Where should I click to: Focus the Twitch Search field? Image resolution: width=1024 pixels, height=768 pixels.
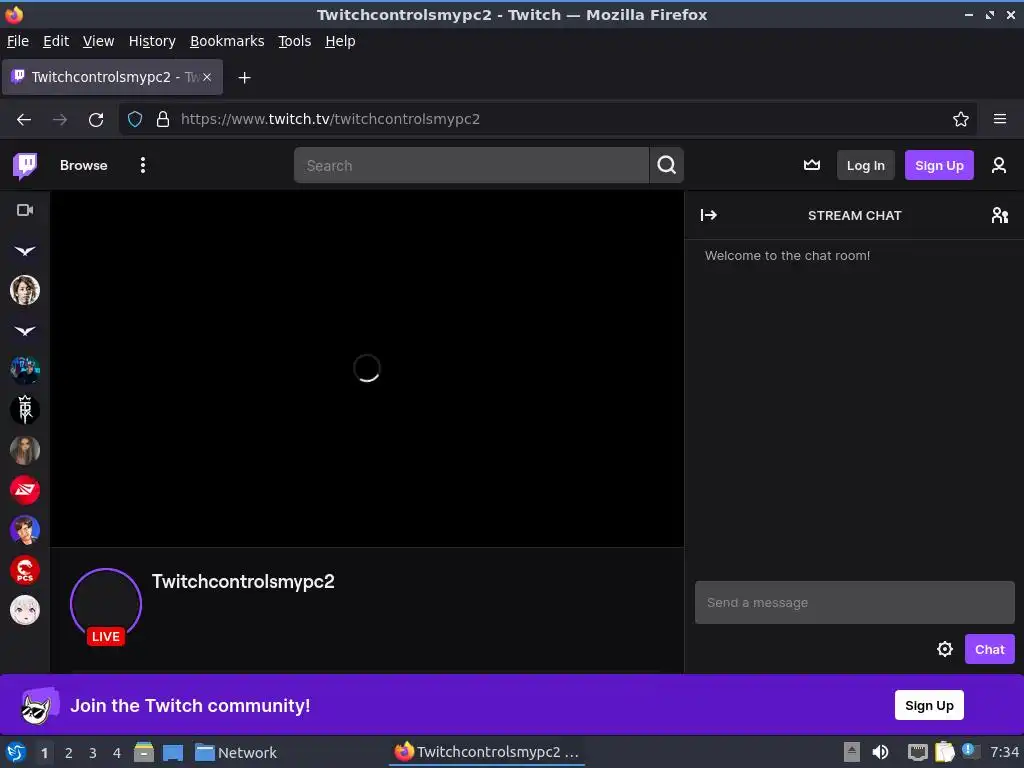(x=472, y=165)
